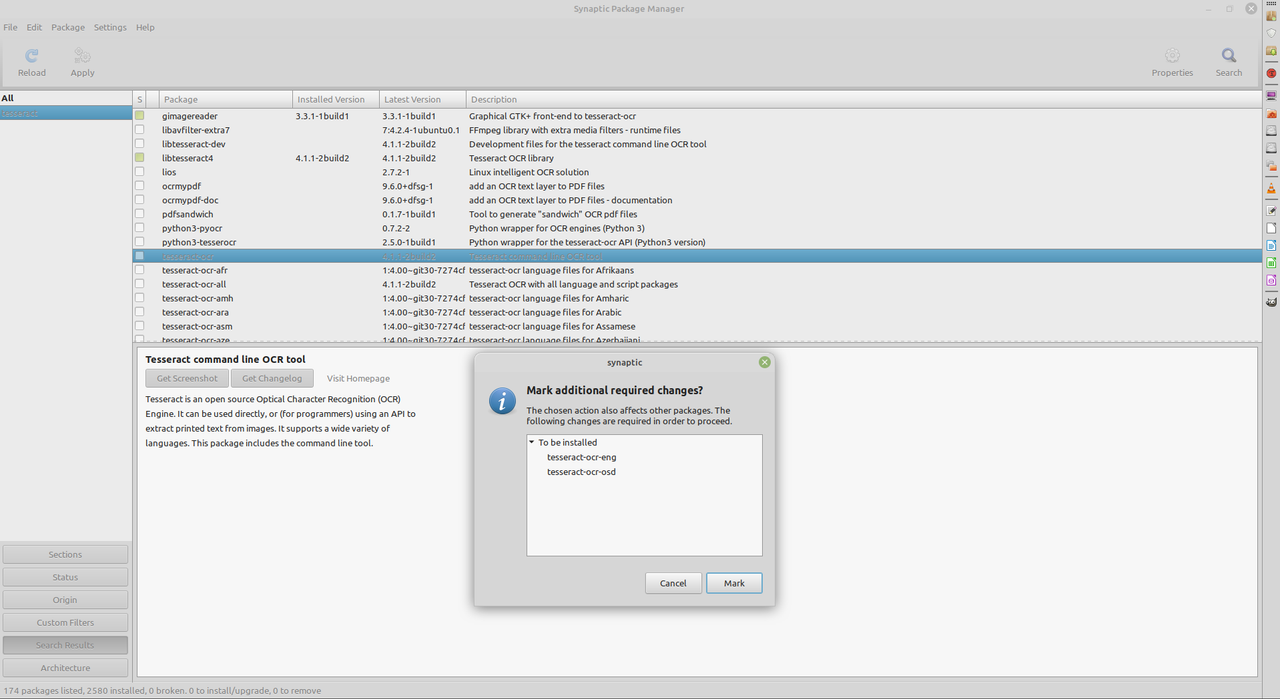Select tesseract-ocr-eng in the dialog list
The width and height of the screenshot is (1280, 699).
[x=581, y=457]
